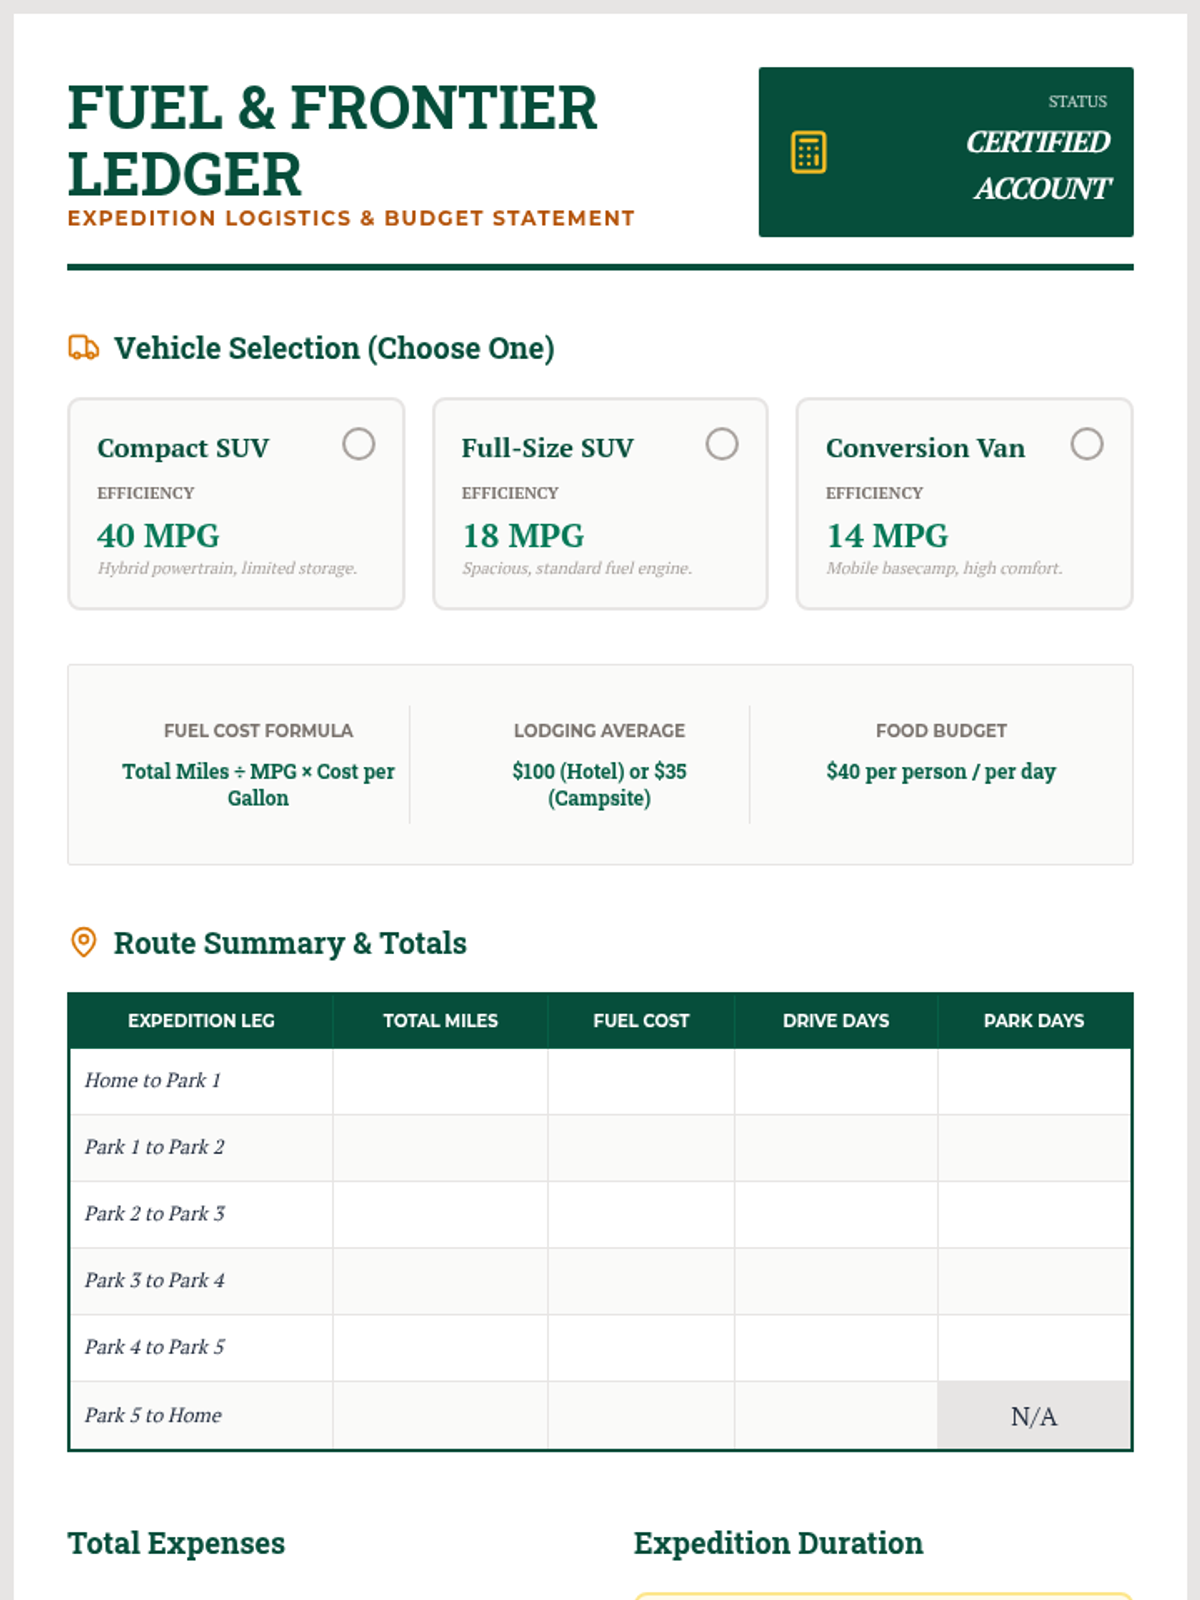Click Total Miles cell for Park 5 to Home
1200x1600 pixels.
pyautogui.click(x=440, y=1415)
